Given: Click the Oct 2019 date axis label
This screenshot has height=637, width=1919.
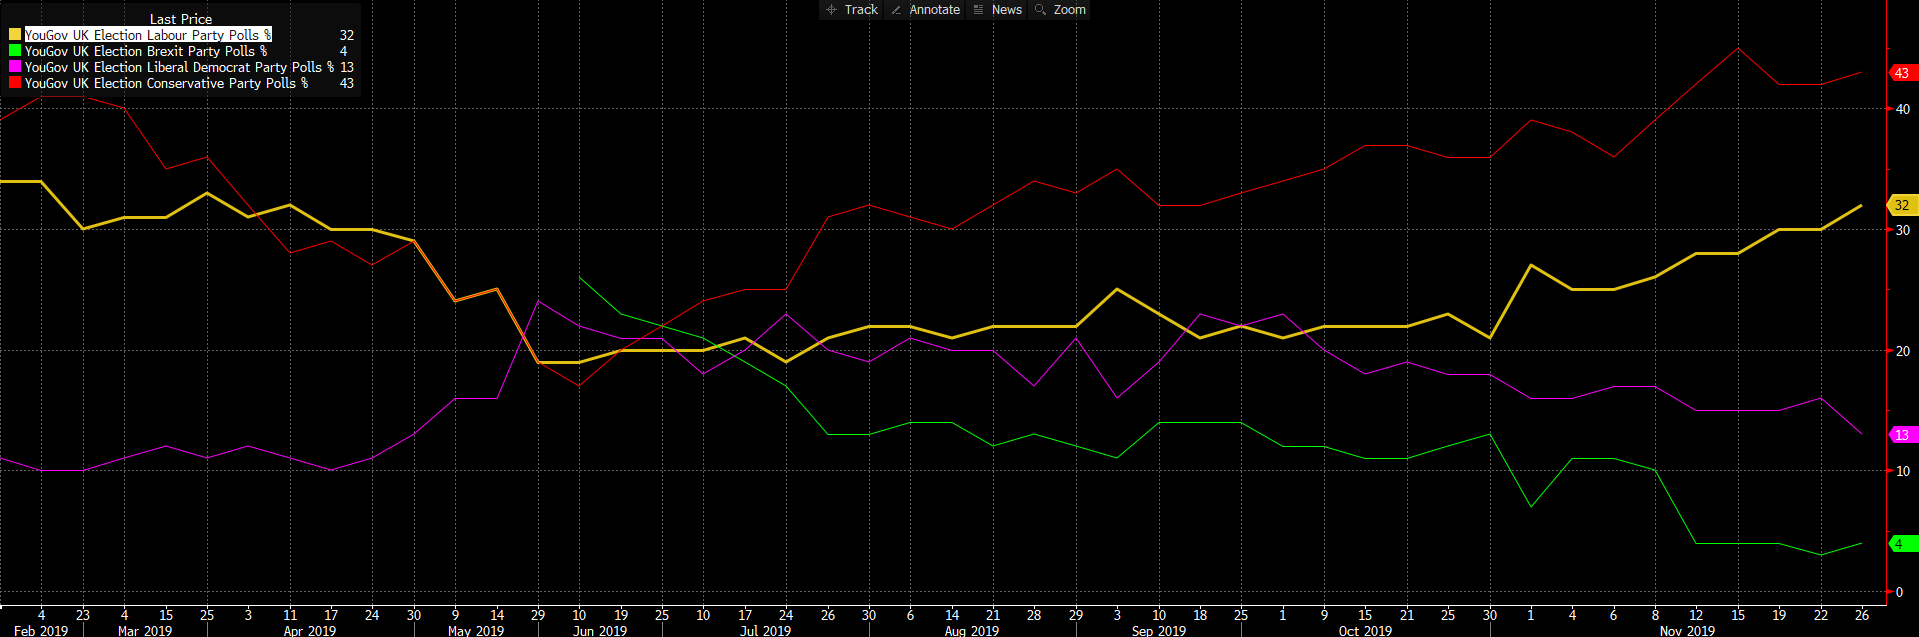Looking at the screenshot, I should (1365, 630).
